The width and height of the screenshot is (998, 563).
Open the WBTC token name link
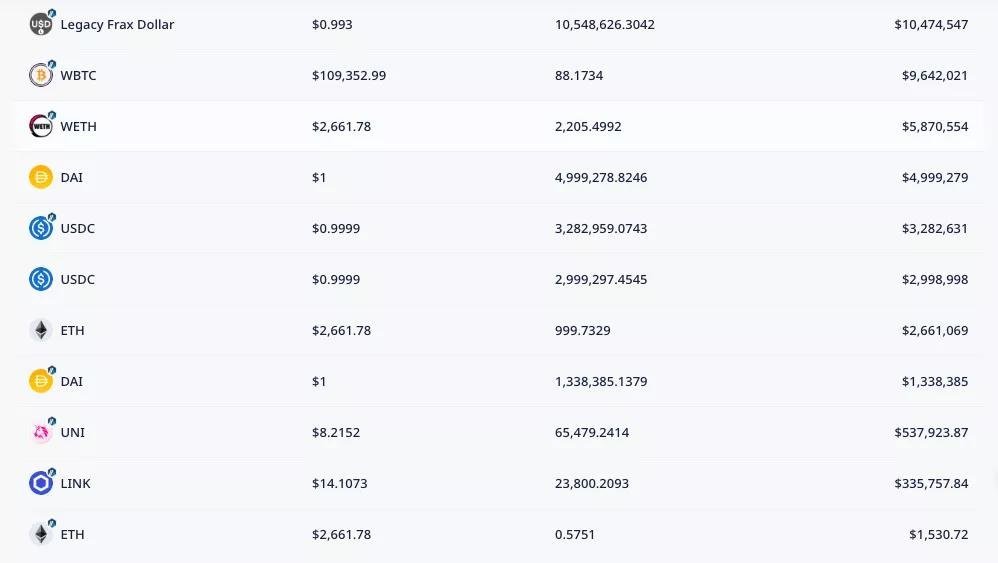click(x=78, y=75)
